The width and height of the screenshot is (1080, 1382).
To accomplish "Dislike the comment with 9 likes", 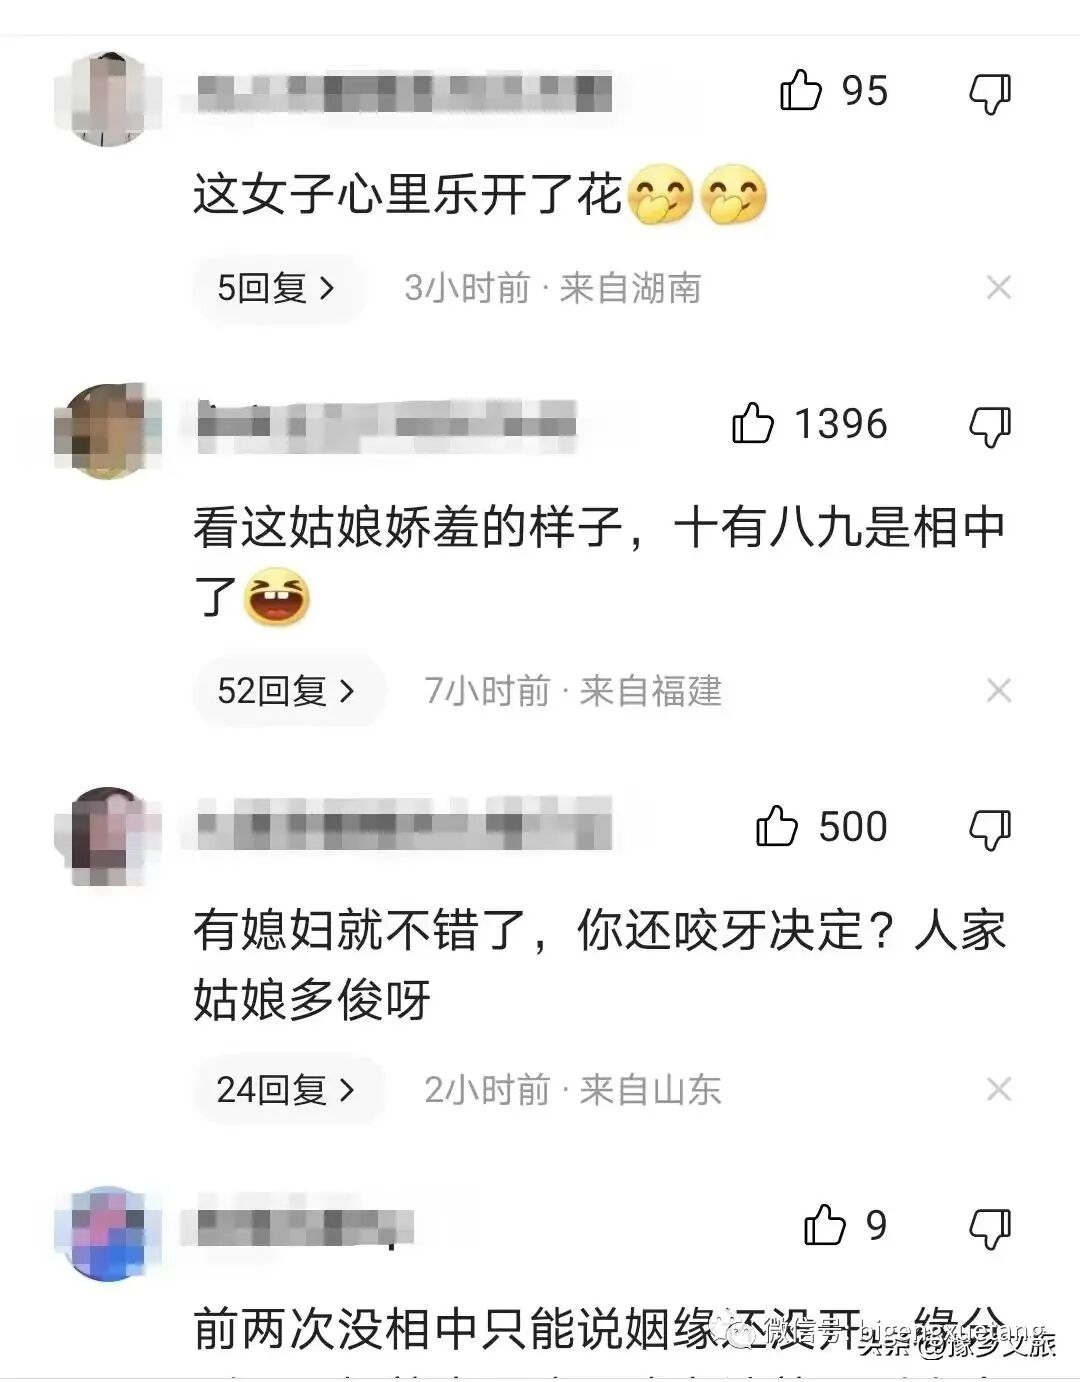I will click(x=990, y=1229).
